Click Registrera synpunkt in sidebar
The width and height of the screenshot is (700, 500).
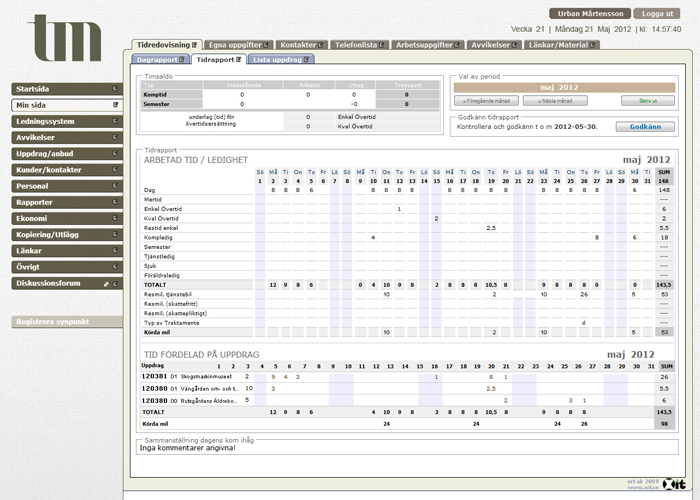tap(67, 322)
